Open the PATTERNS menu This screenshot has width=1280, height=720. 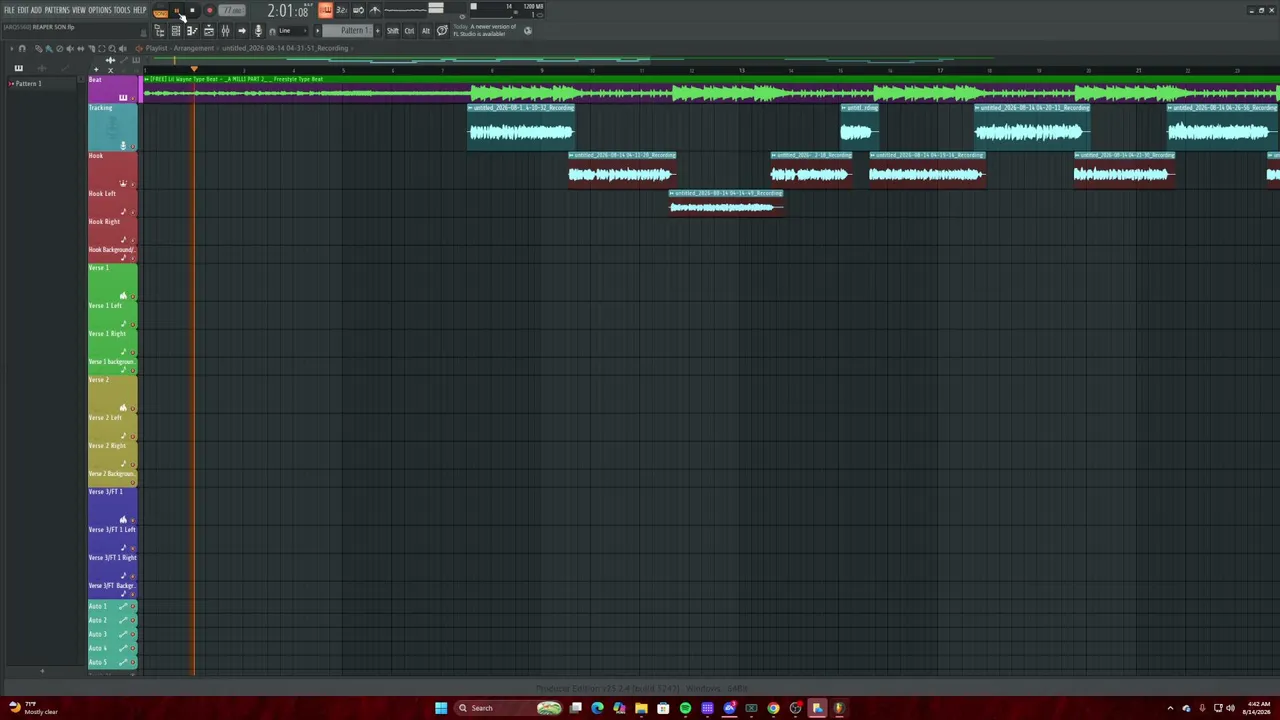[57, 10]
